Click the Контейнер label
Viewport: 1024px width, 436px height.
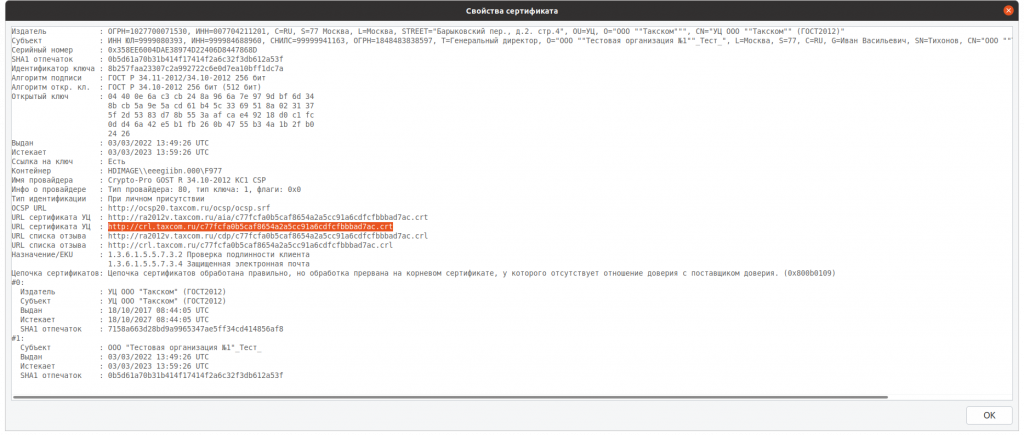(32, 170)
